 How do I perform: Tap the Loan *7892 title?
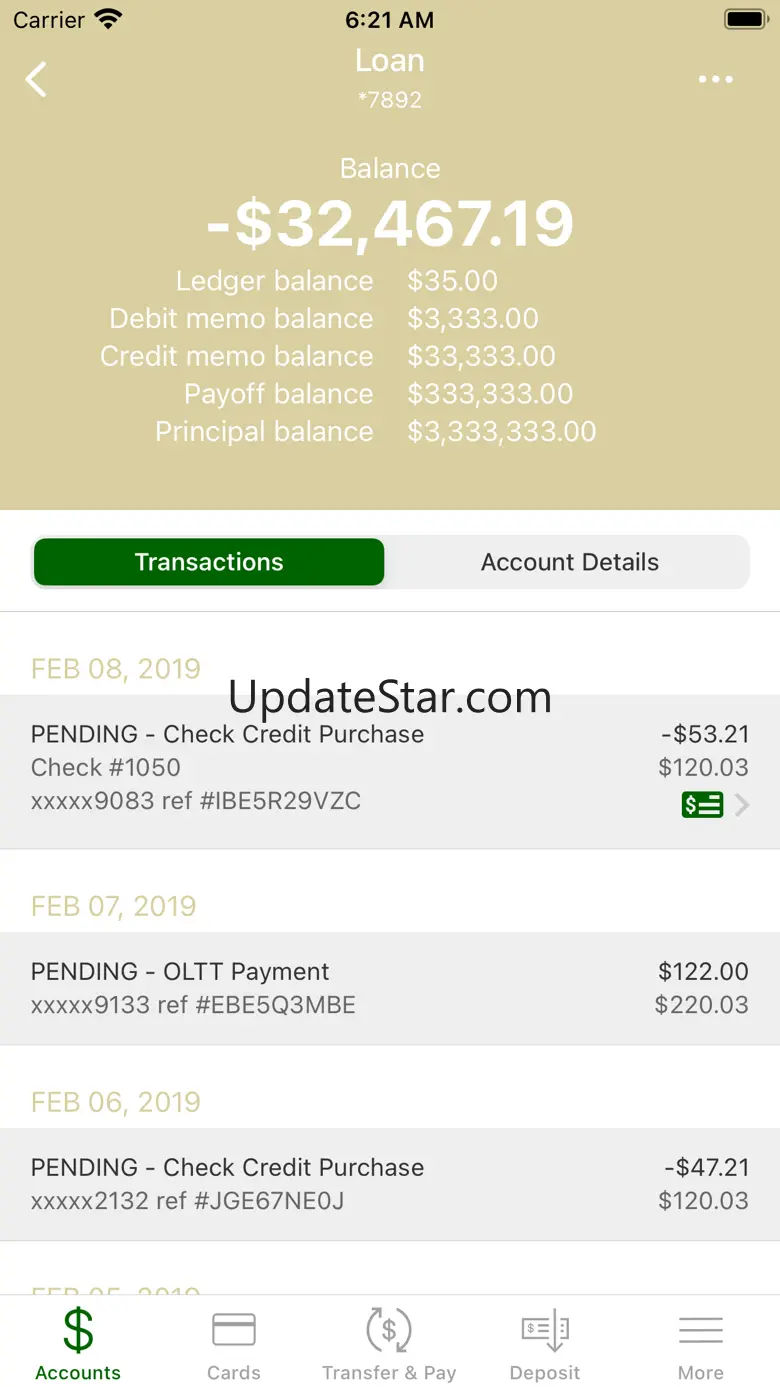click(x=390, y=77)
